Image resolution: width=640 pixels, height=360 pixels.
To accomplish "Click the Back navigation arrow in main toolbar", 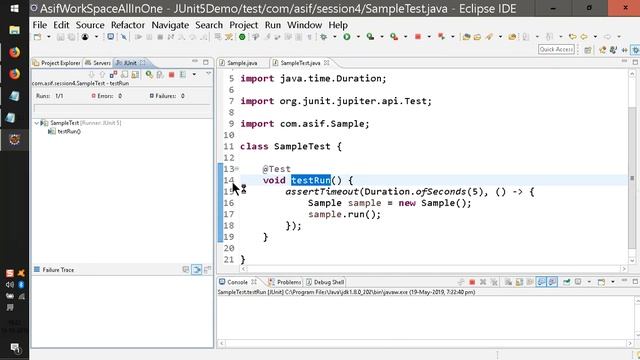I will point(584,37).
